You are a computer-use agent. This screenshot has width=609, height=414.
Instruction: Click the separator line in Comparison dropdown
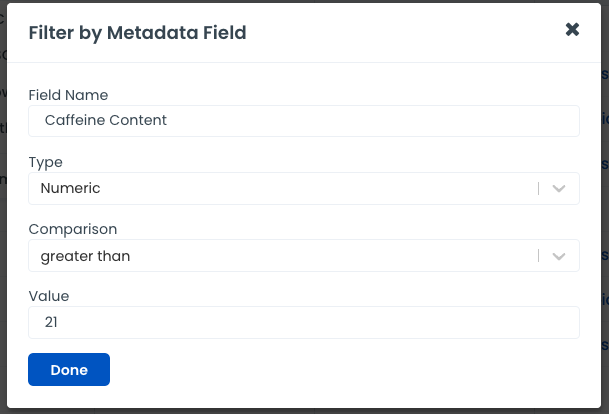pyautogui.click(x=539, y=256)
